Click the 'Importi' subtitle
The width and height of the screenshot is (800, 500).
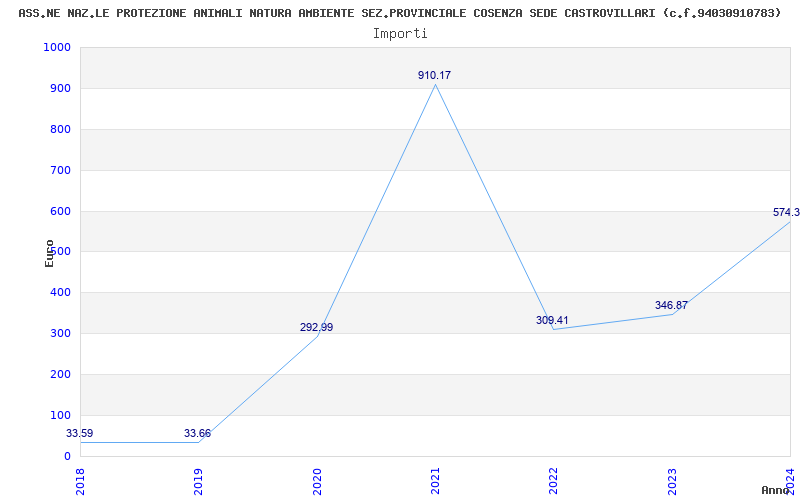click(x=400, y=34)
